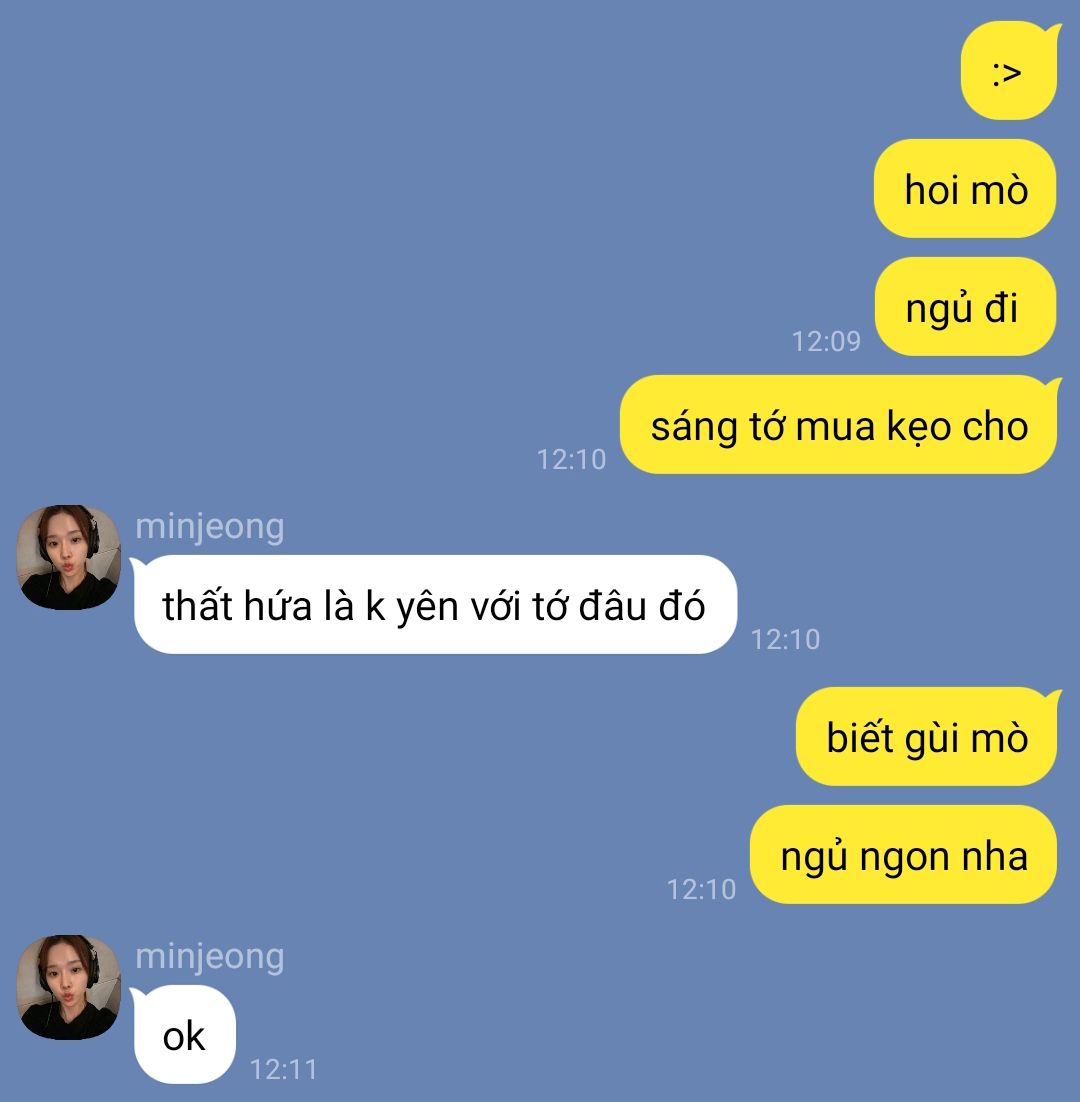Click the 12:11 timestamp next to 'ok'

click(283, 1070)
